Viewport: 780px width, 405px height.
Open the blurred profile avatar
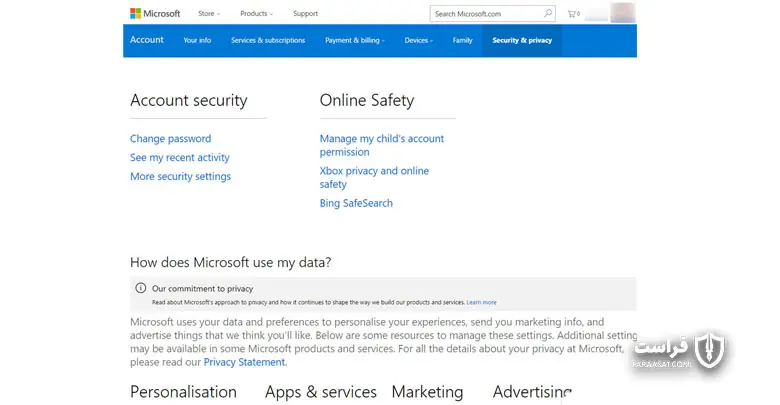coord(622,12)
